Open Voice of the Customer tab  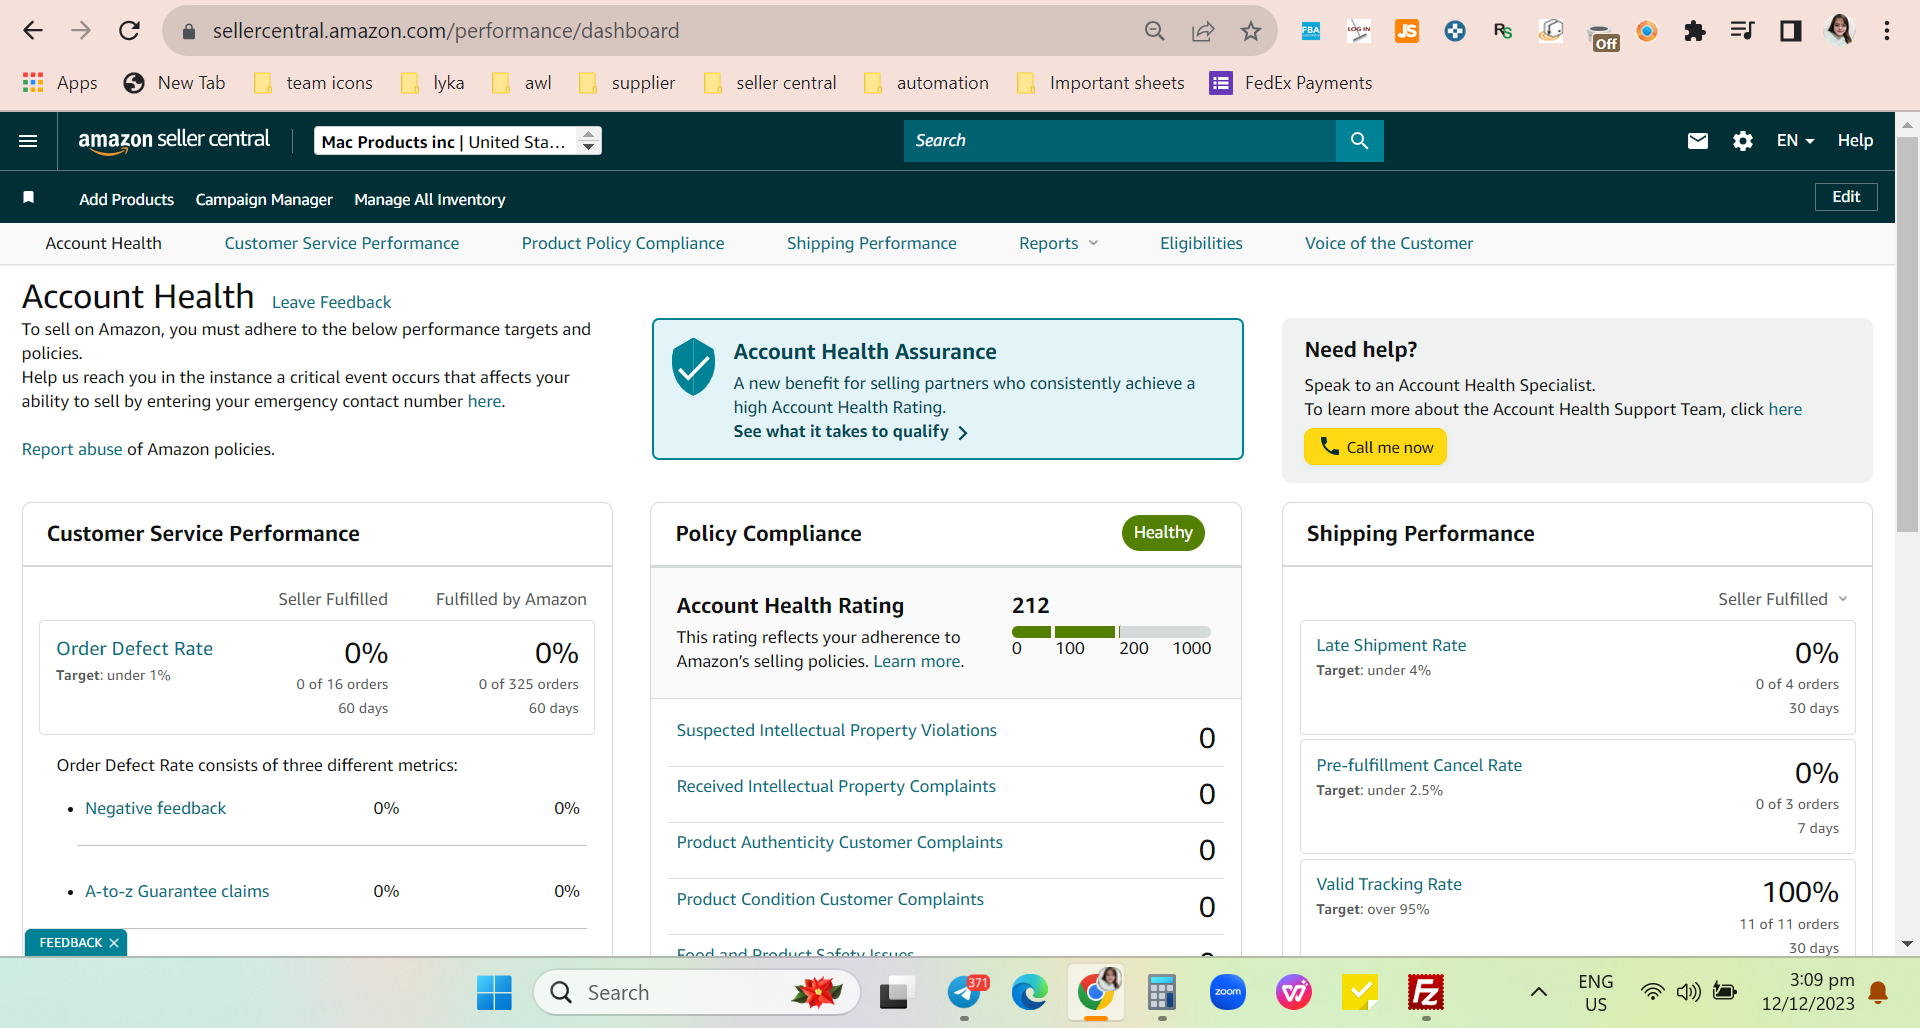(x=1389, y=243)
